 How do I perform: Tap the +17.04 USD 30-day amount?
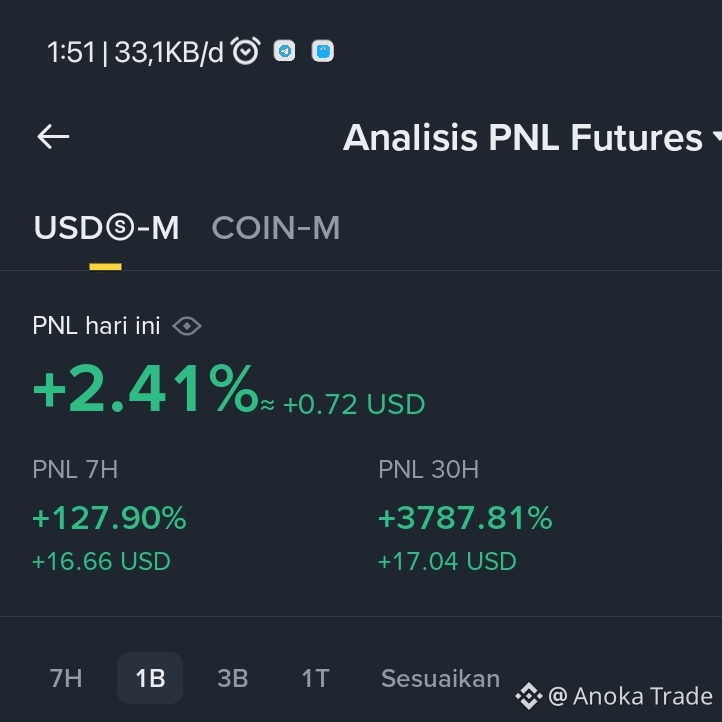[x=447, y=561]
